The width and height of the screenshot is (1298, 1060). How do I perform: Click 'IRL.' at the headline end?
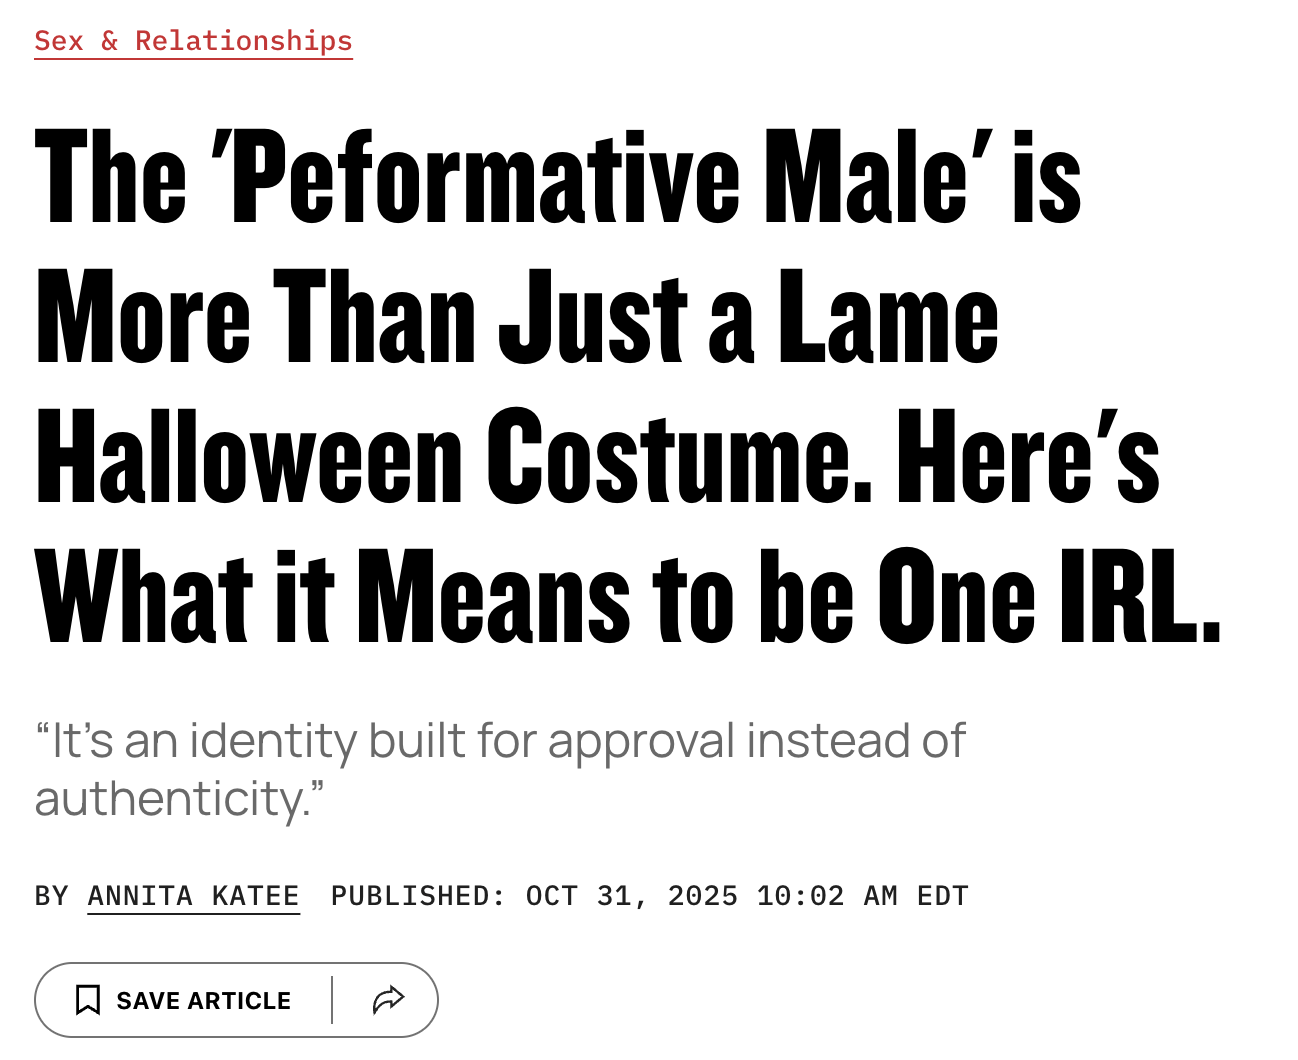tap(1140, 598)
